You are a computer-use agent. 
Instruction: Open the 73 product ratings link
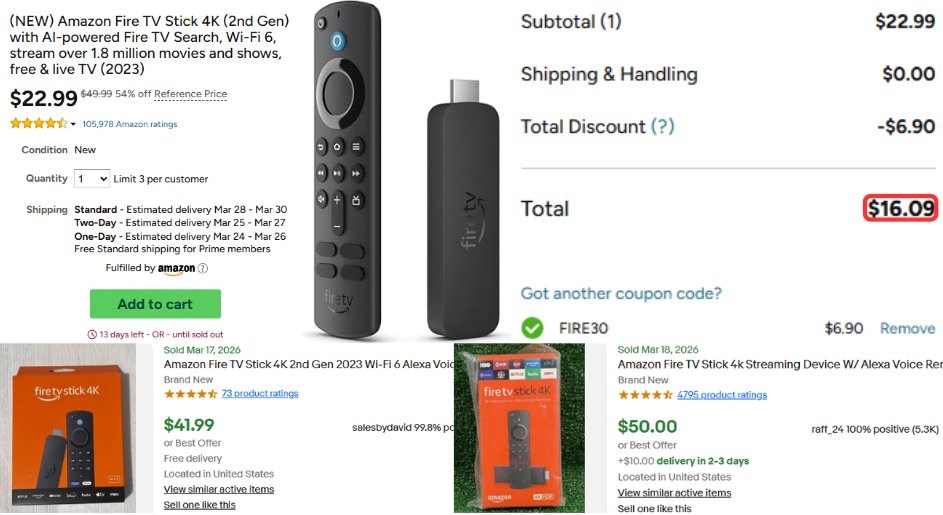pos(260,393)
